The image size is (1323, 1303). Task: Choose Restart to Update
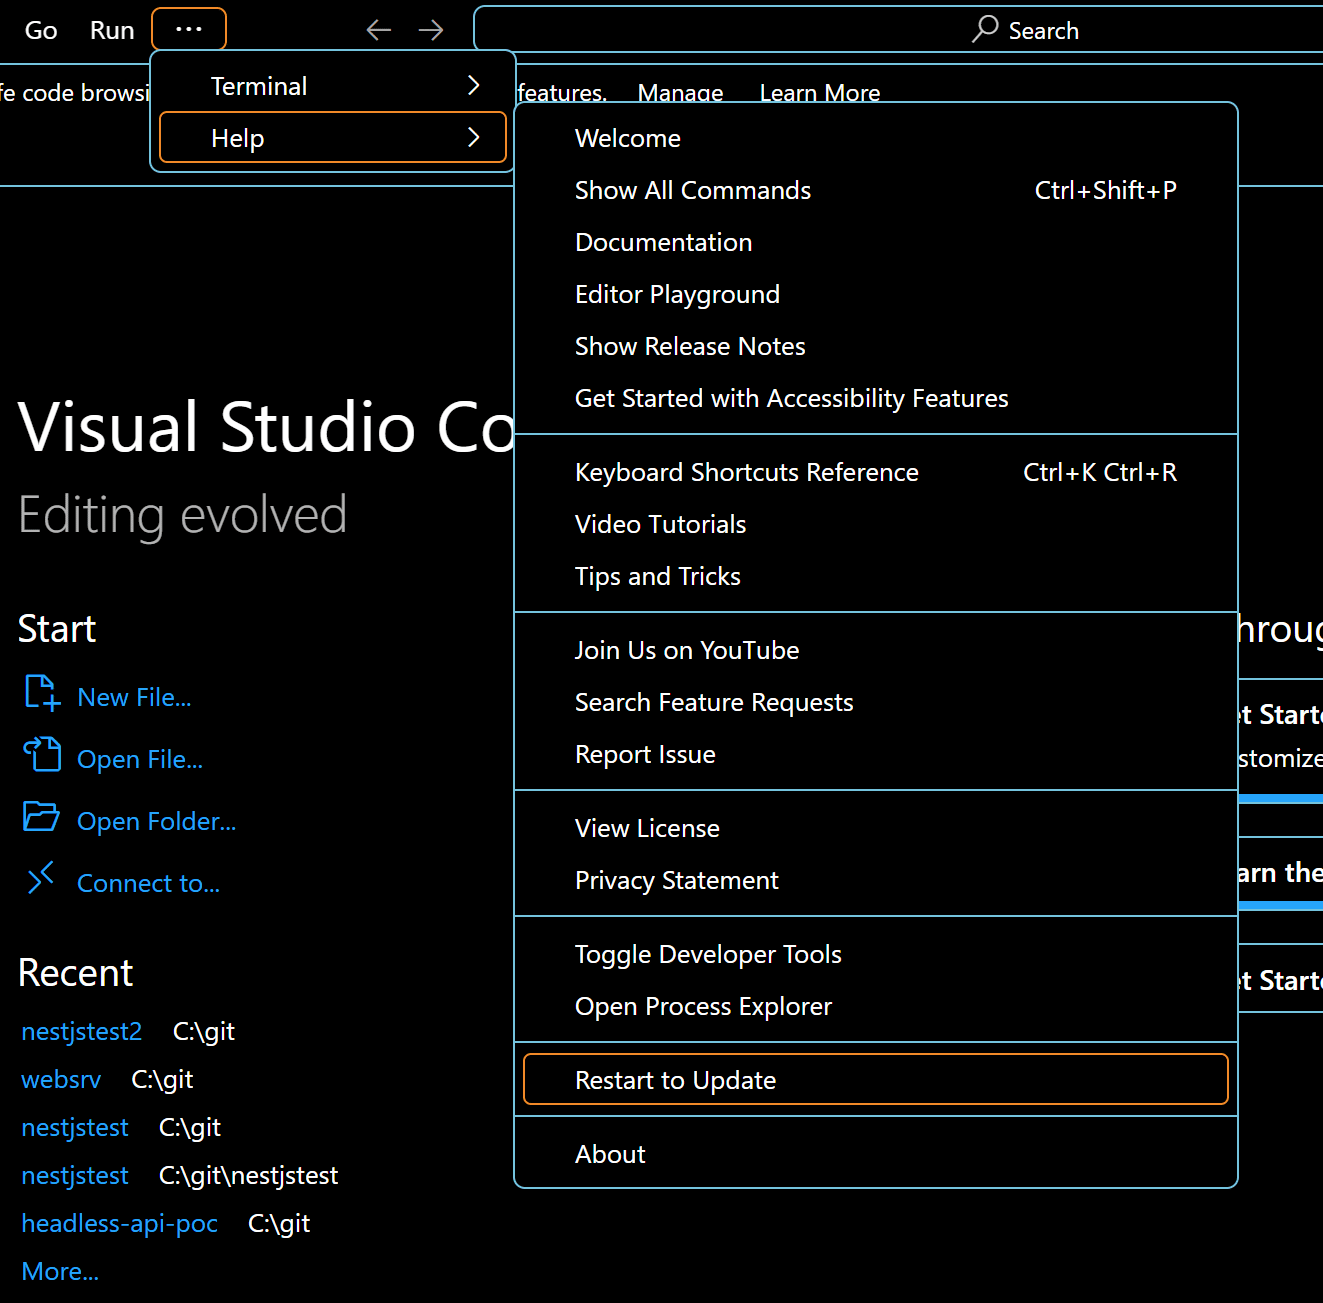(675, 1080)
